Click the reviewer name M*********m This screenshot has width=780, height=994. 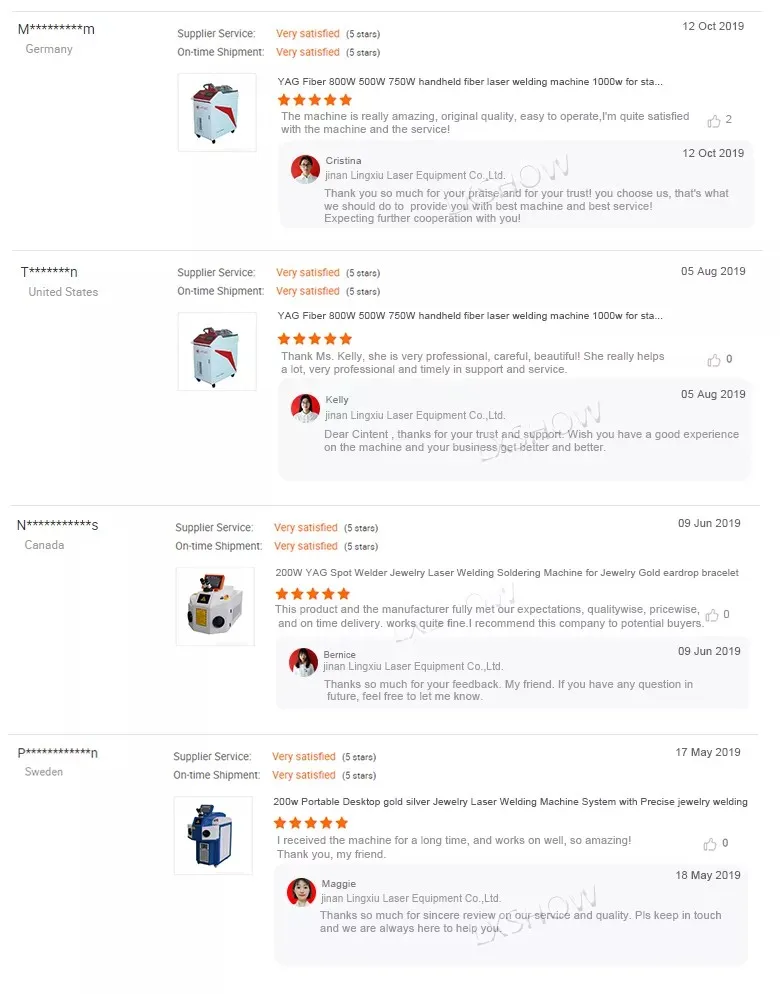[56, 29]
